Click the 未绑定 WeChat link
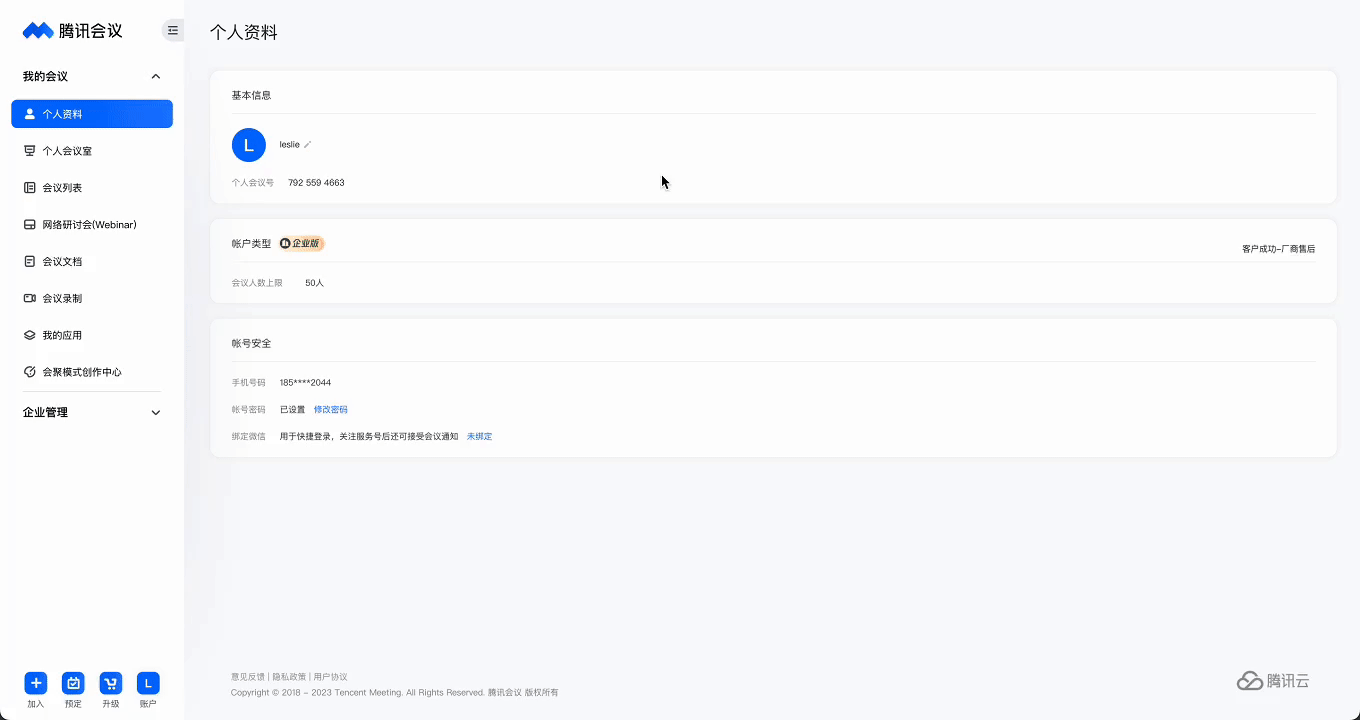Image resolution: width=1360 pixels, height=720 pixels. pyautogui.click(x=479, y=437)
